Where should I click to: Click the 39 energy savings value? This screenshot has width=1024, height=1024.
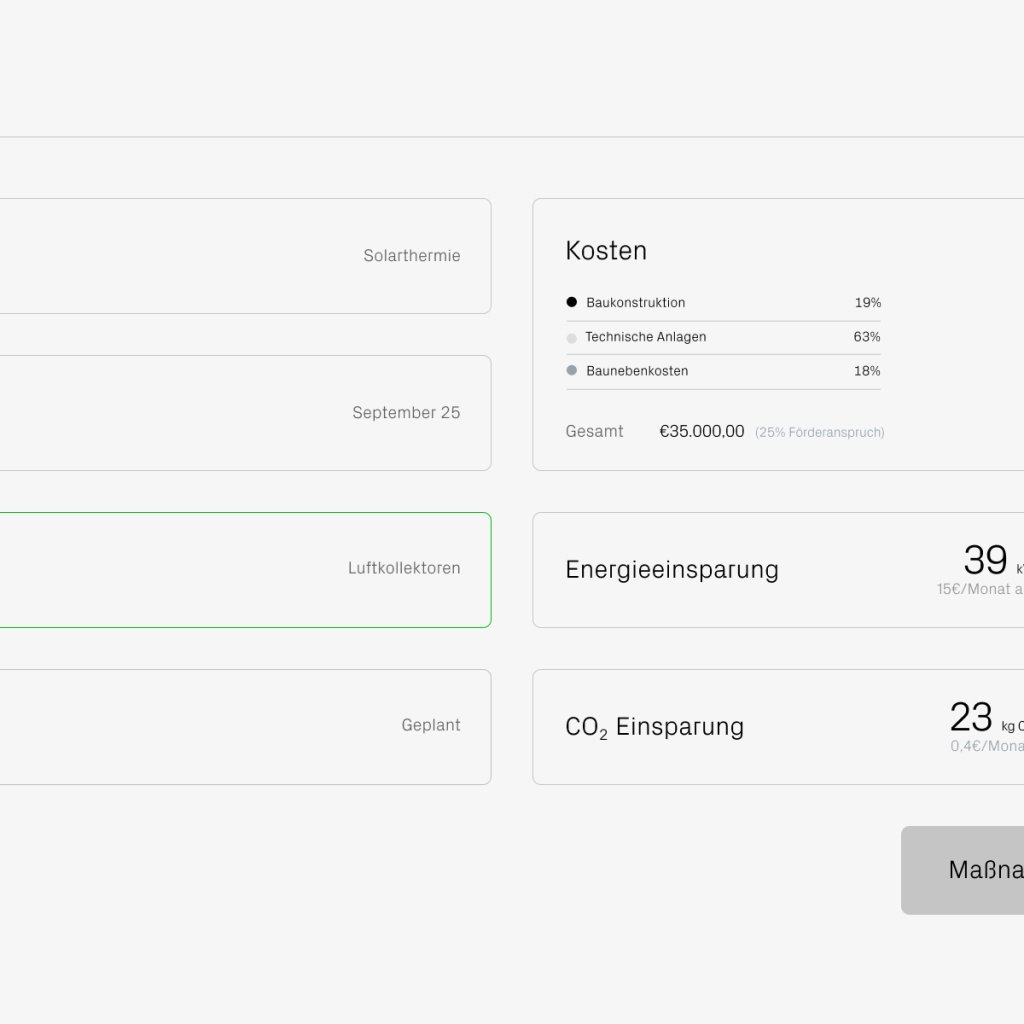point(985,560)
